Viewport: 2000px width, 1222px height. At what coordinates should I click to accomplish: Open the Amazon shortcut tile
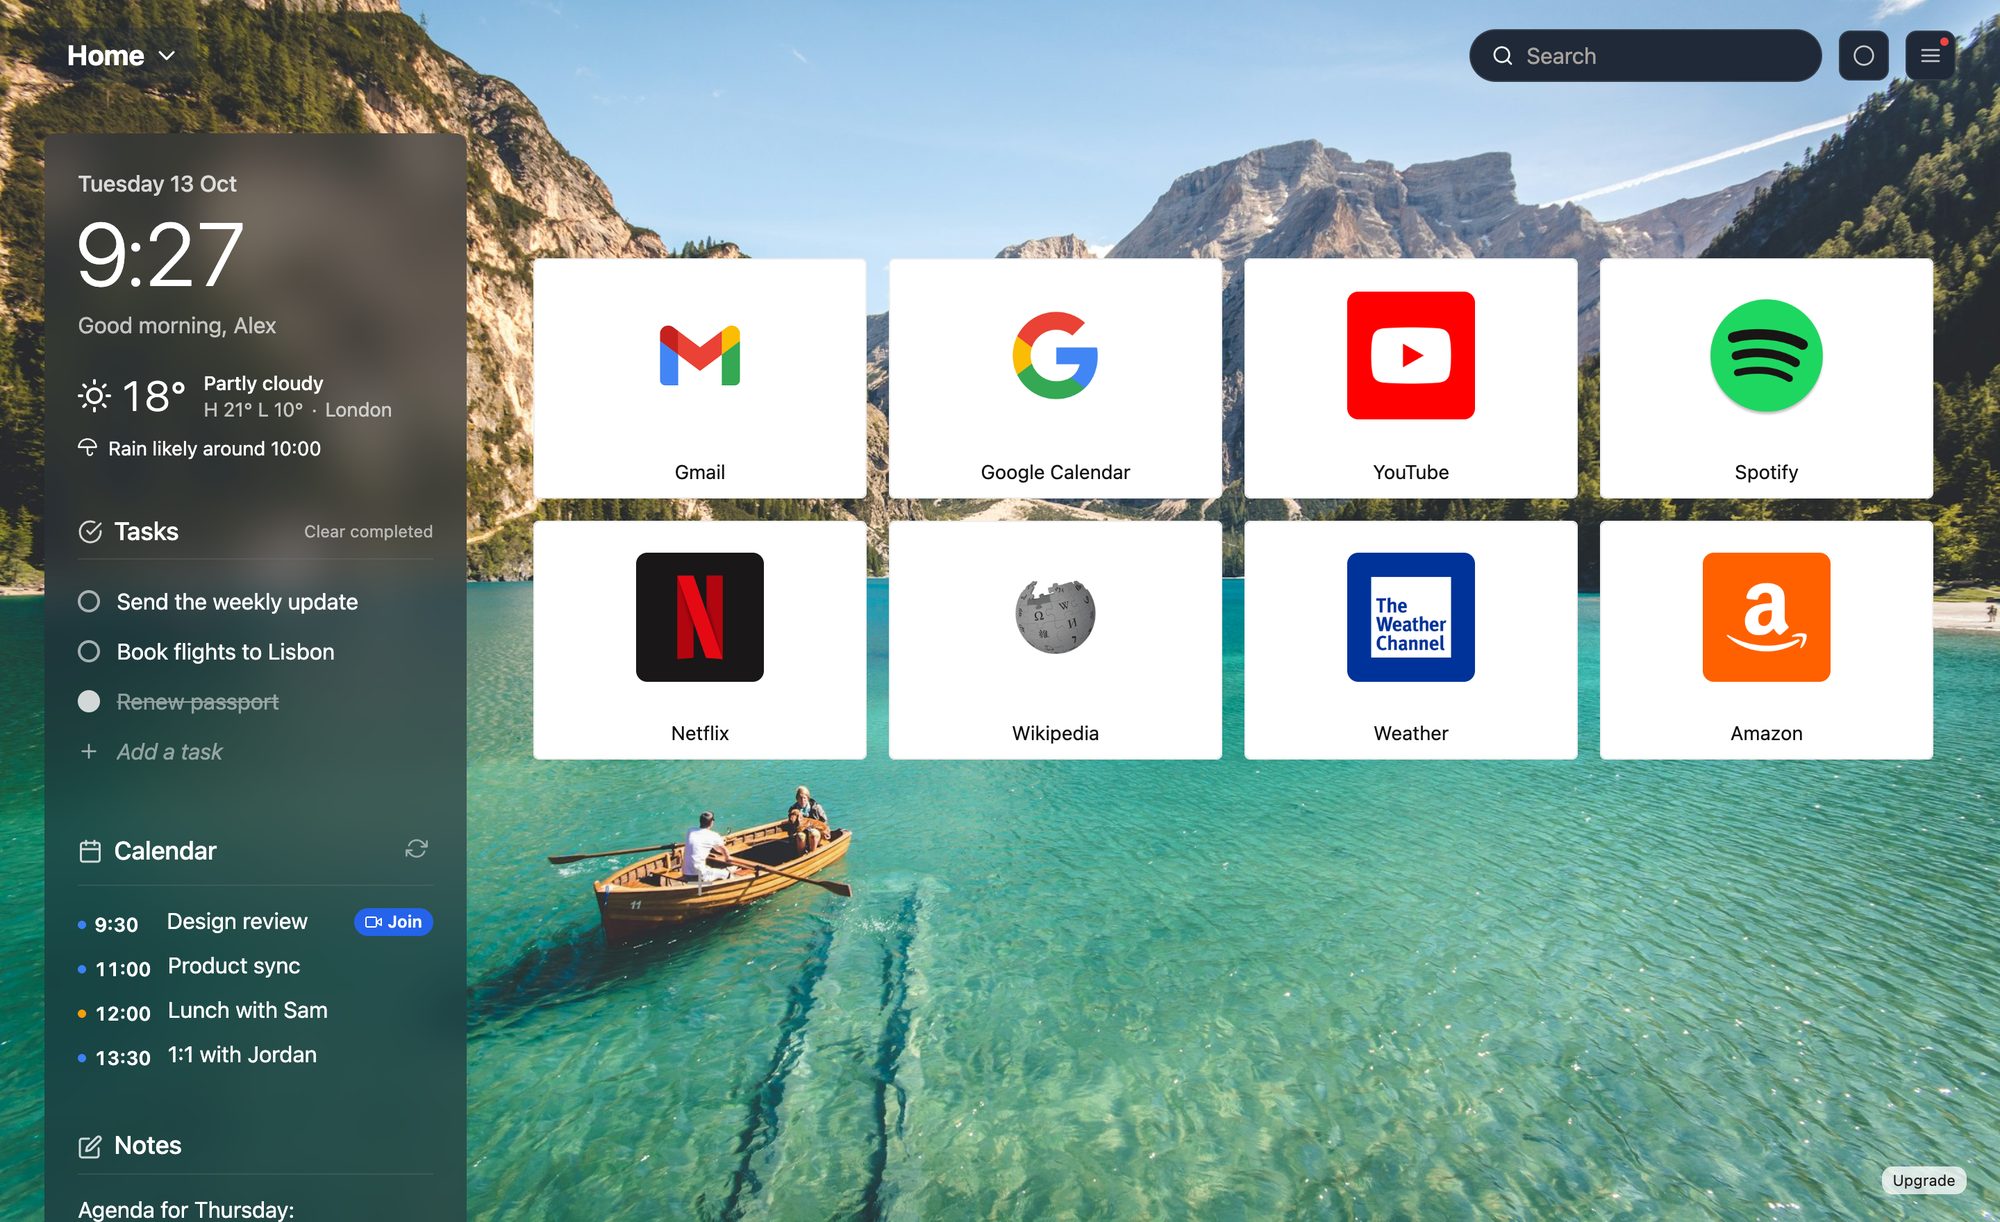click(1766, 640)
